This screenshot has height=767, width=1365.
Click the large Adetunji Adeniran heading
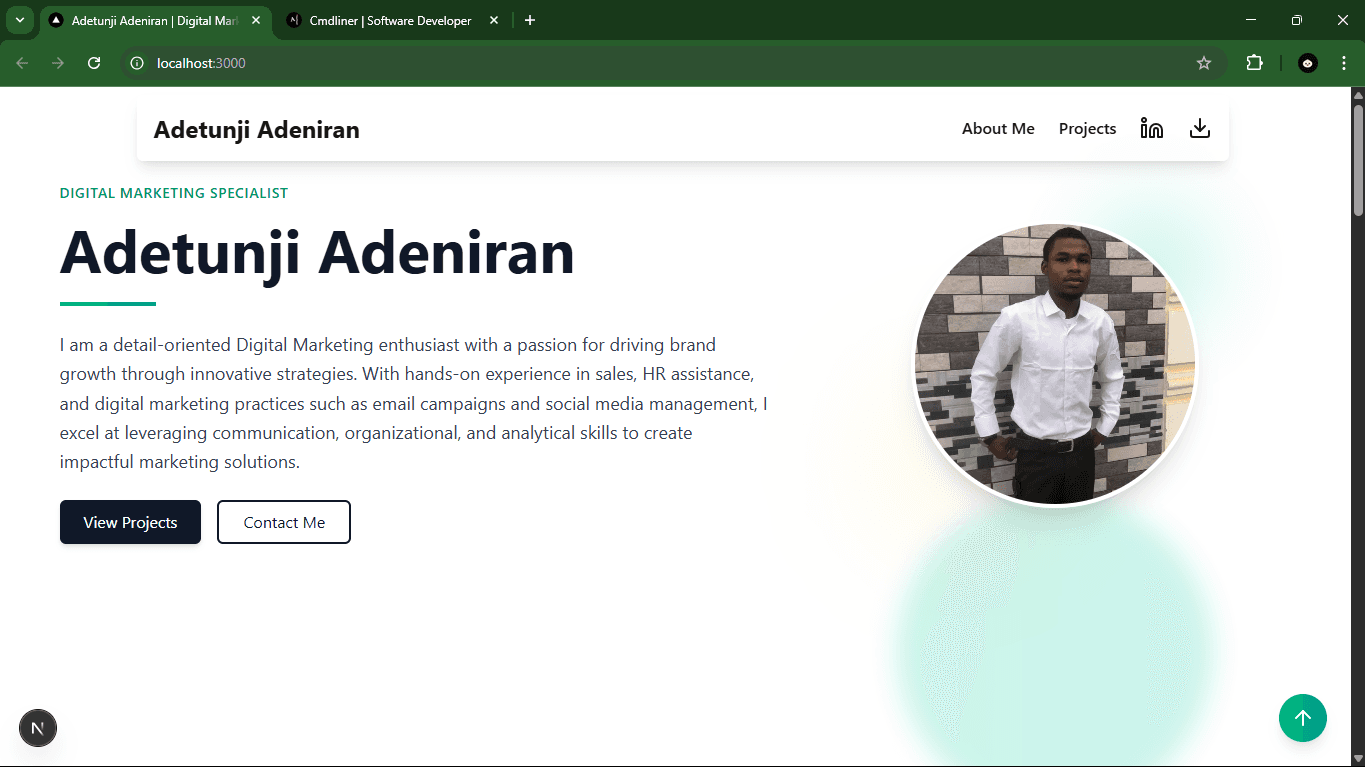click(x=317, y=253)
